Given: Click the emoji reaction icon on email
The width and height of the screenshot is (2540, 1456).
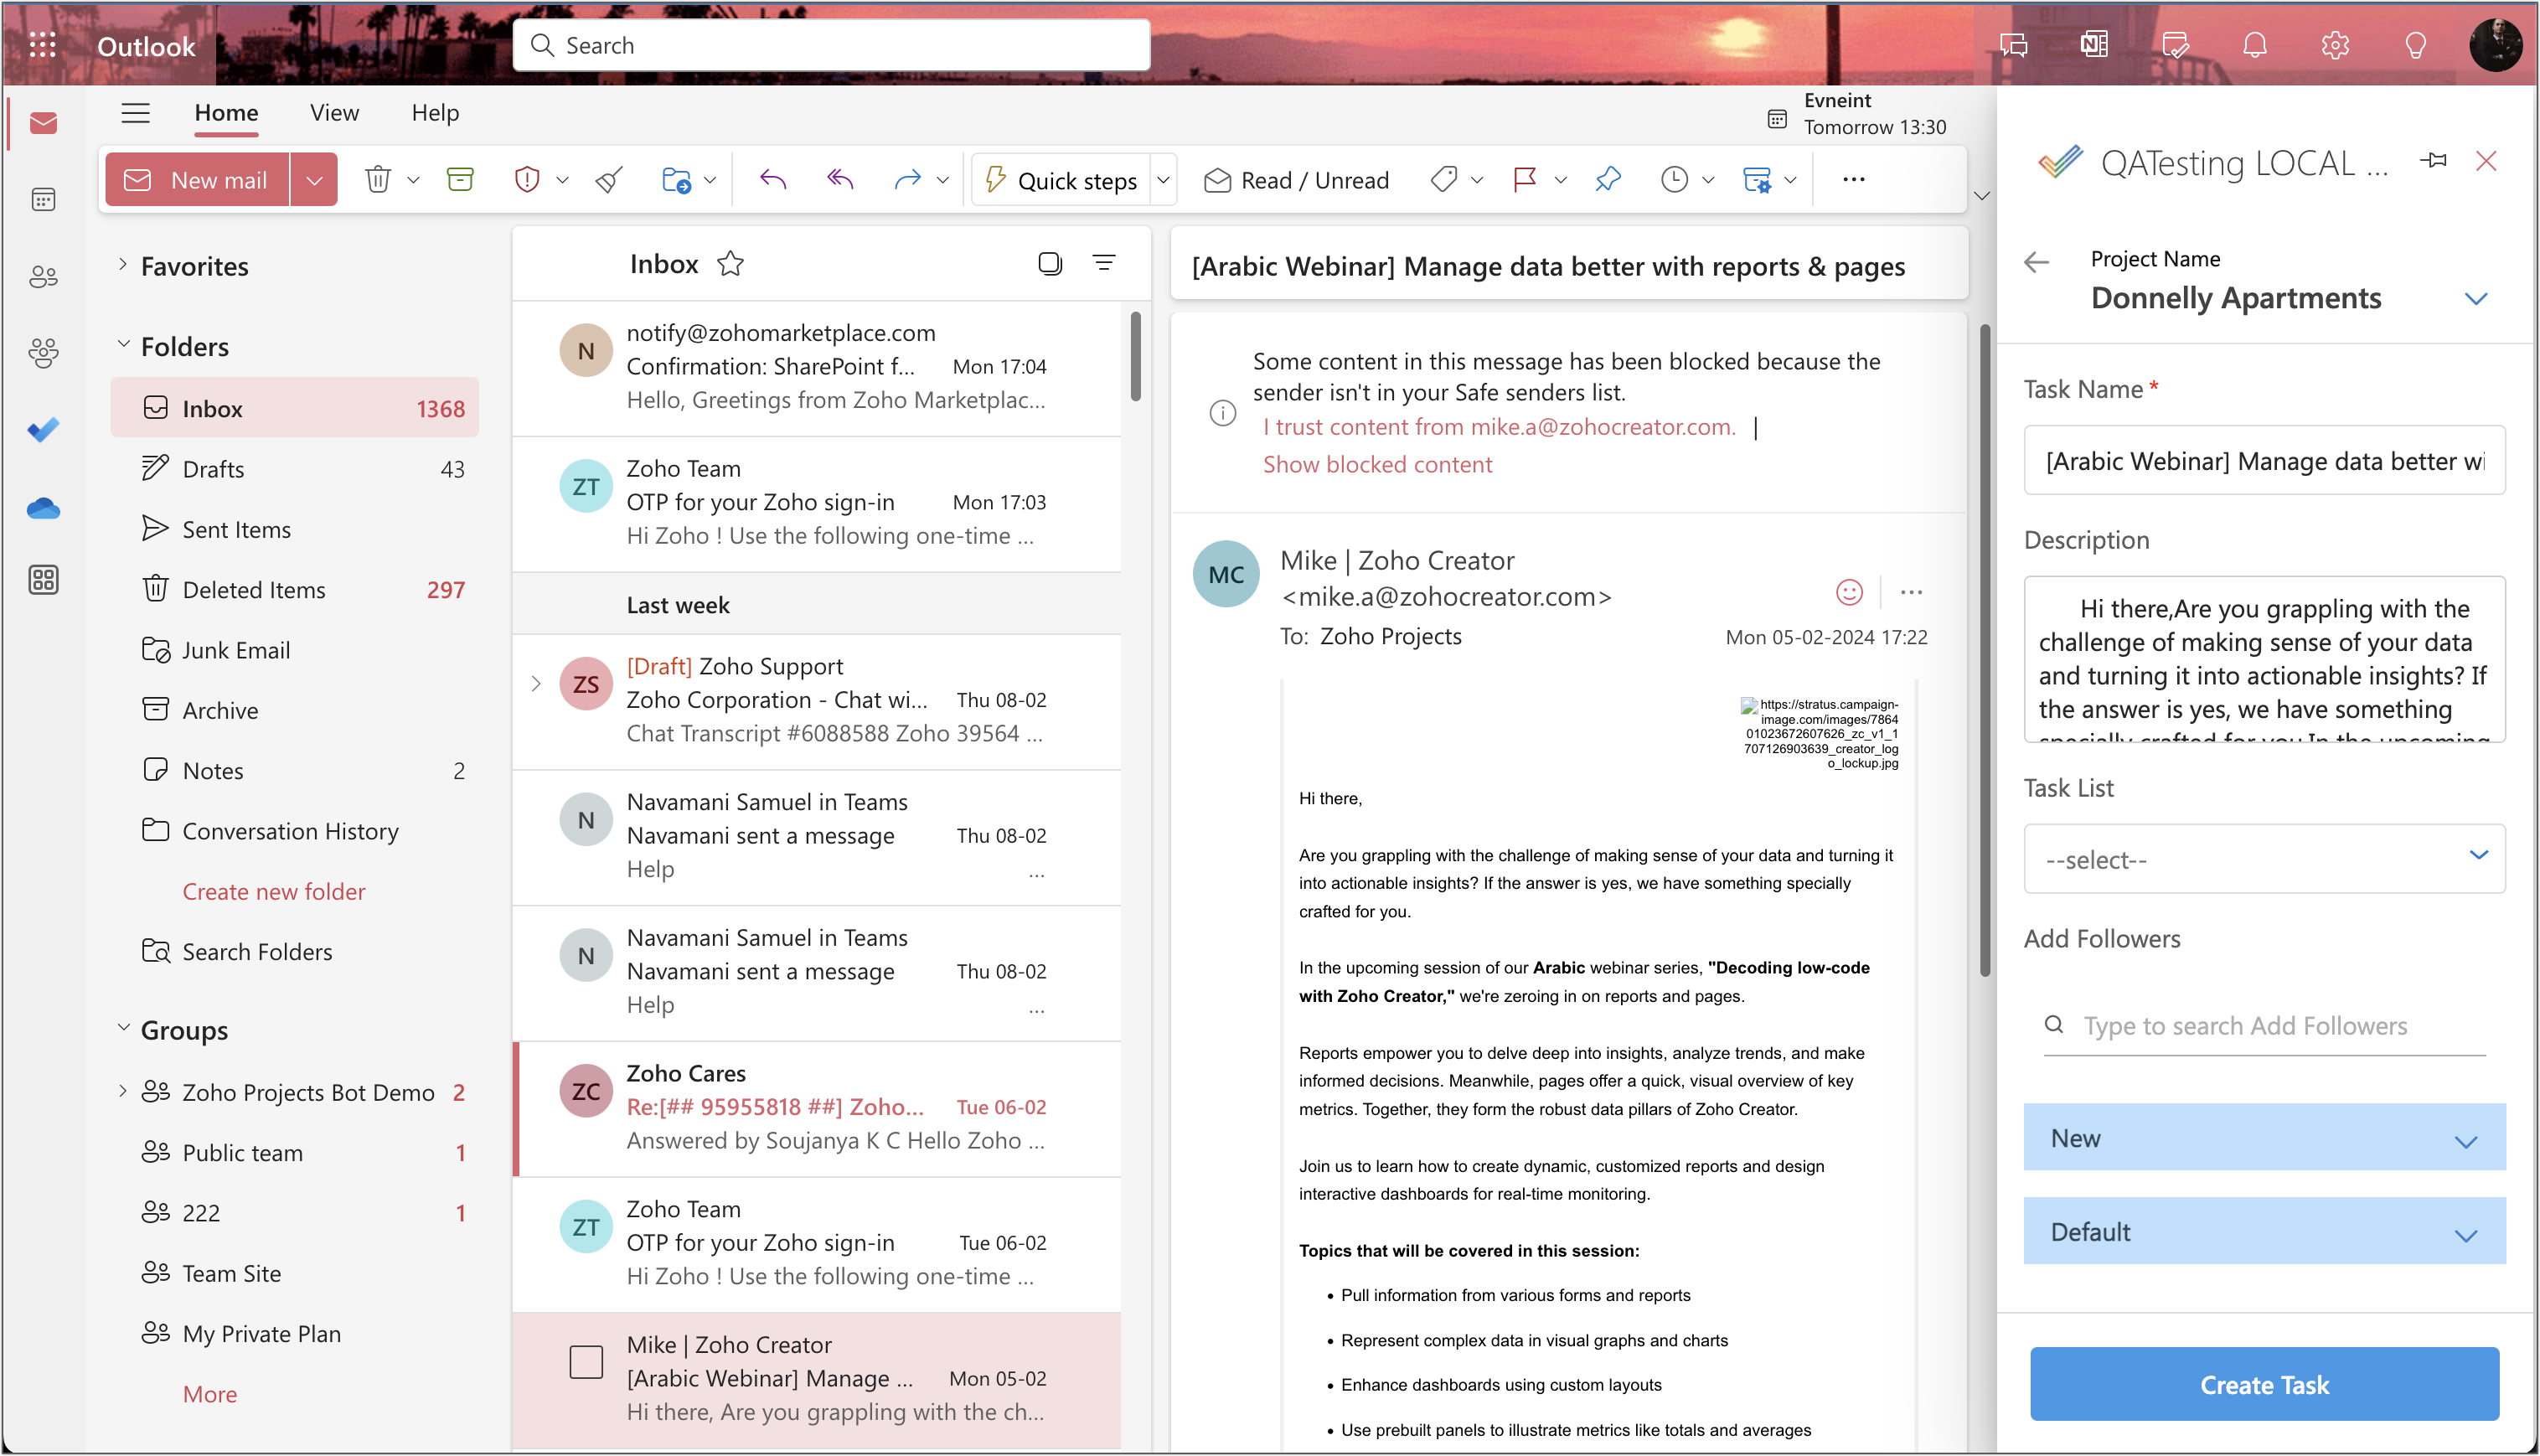Looking at the screenshot, I should [1849, 592].
